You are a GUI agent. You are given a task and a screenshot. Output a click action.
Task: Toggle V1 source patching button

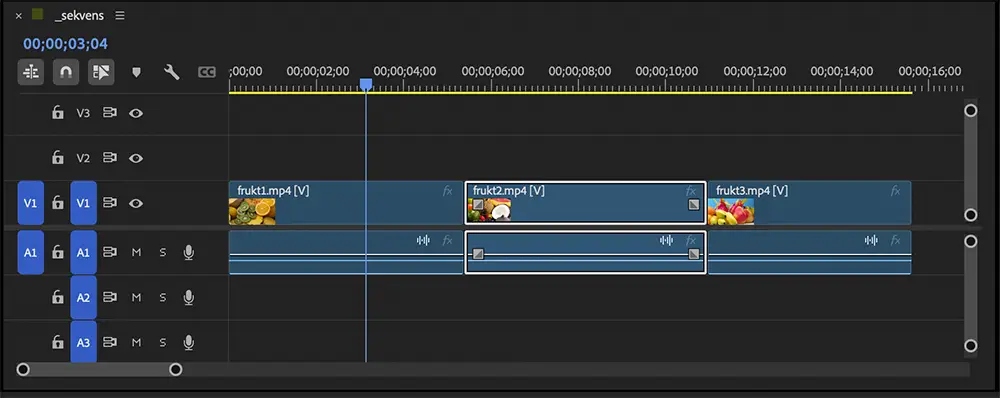tap(31, 203)
